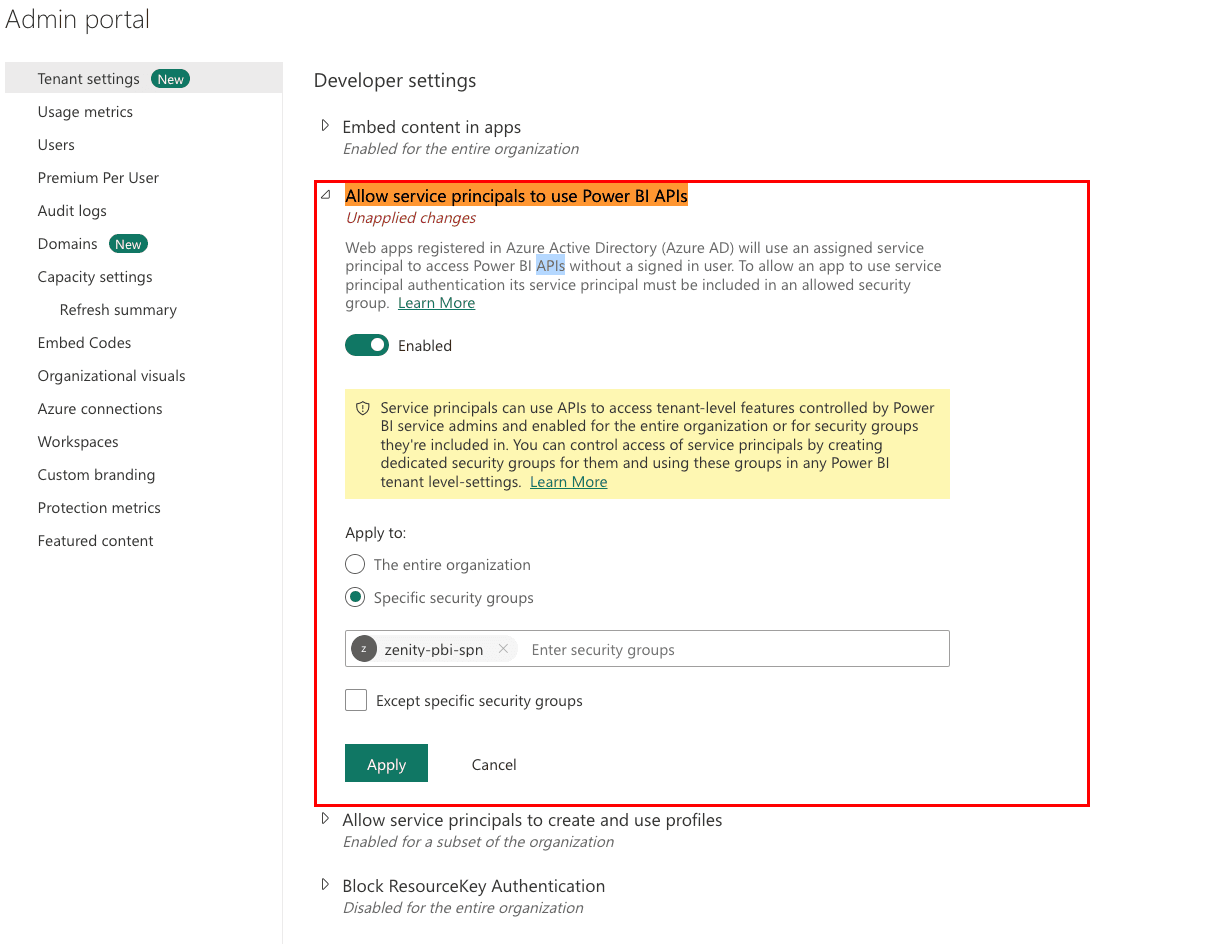1223x944 pixels.
Task: Click the 'Apply to:' label
Action: [x=376, y=533]
